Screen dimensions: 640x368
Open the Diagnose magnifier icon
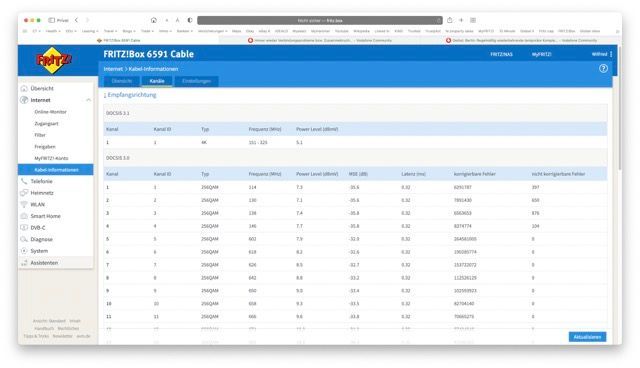point(24,239)
